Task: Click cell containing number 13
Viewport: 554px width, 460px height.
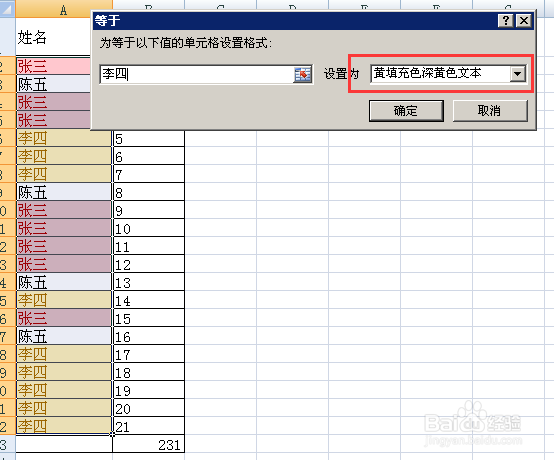Action: 148,282
